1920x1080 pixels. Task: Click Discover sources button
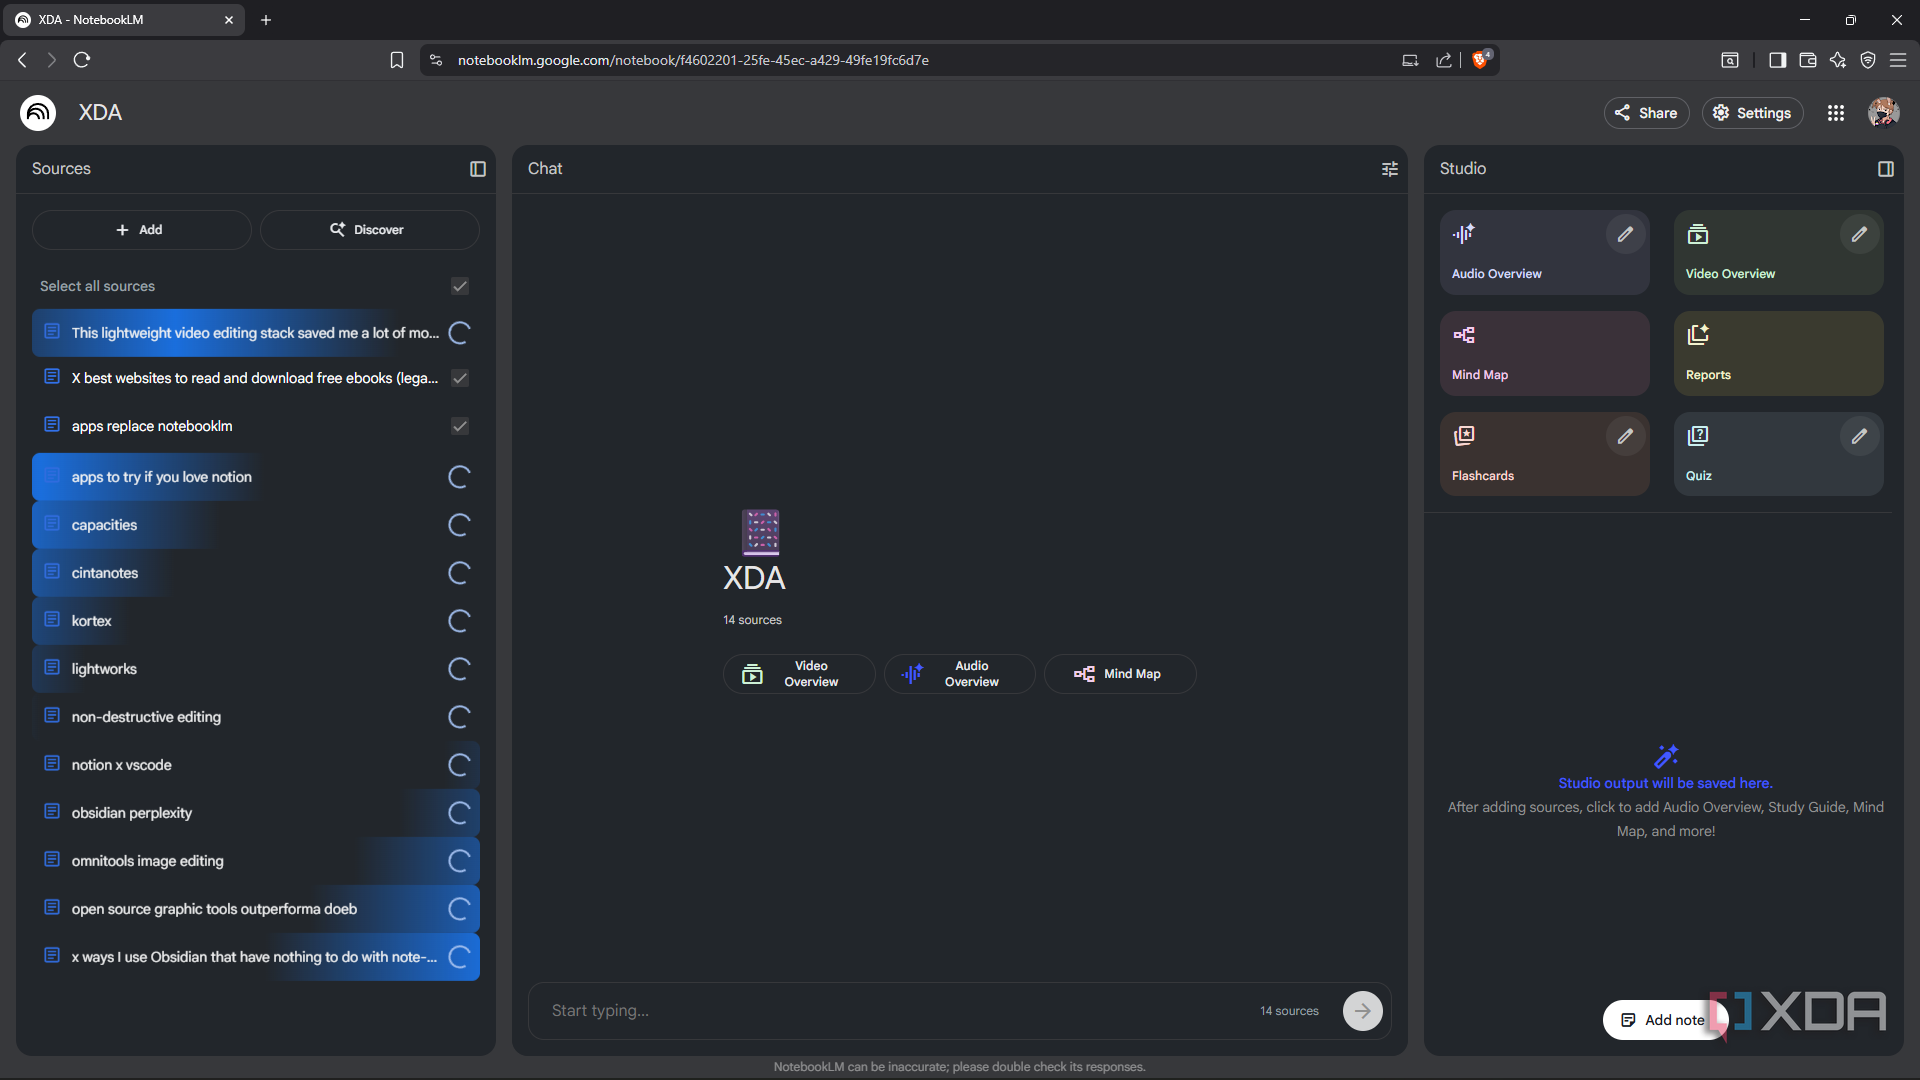pos(370,230)
